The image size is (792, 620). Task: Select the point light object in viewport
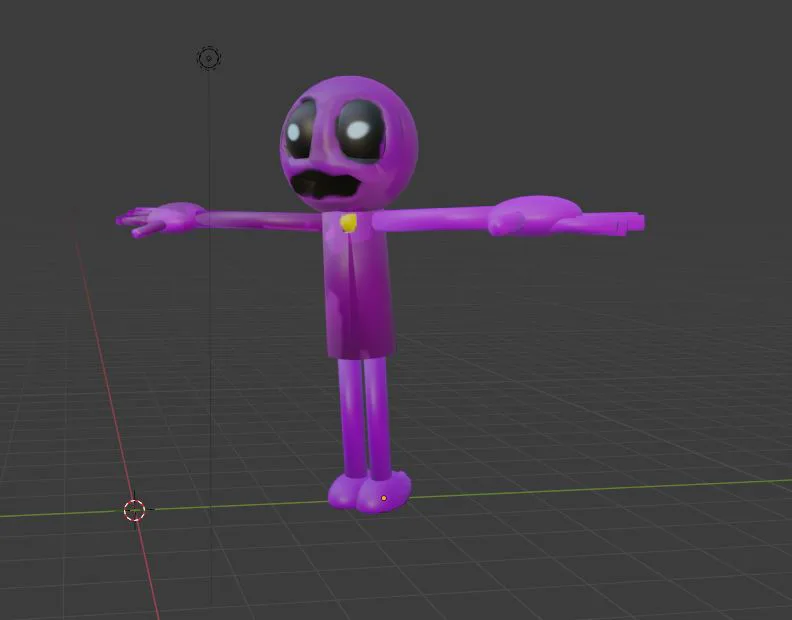point(209,58)
